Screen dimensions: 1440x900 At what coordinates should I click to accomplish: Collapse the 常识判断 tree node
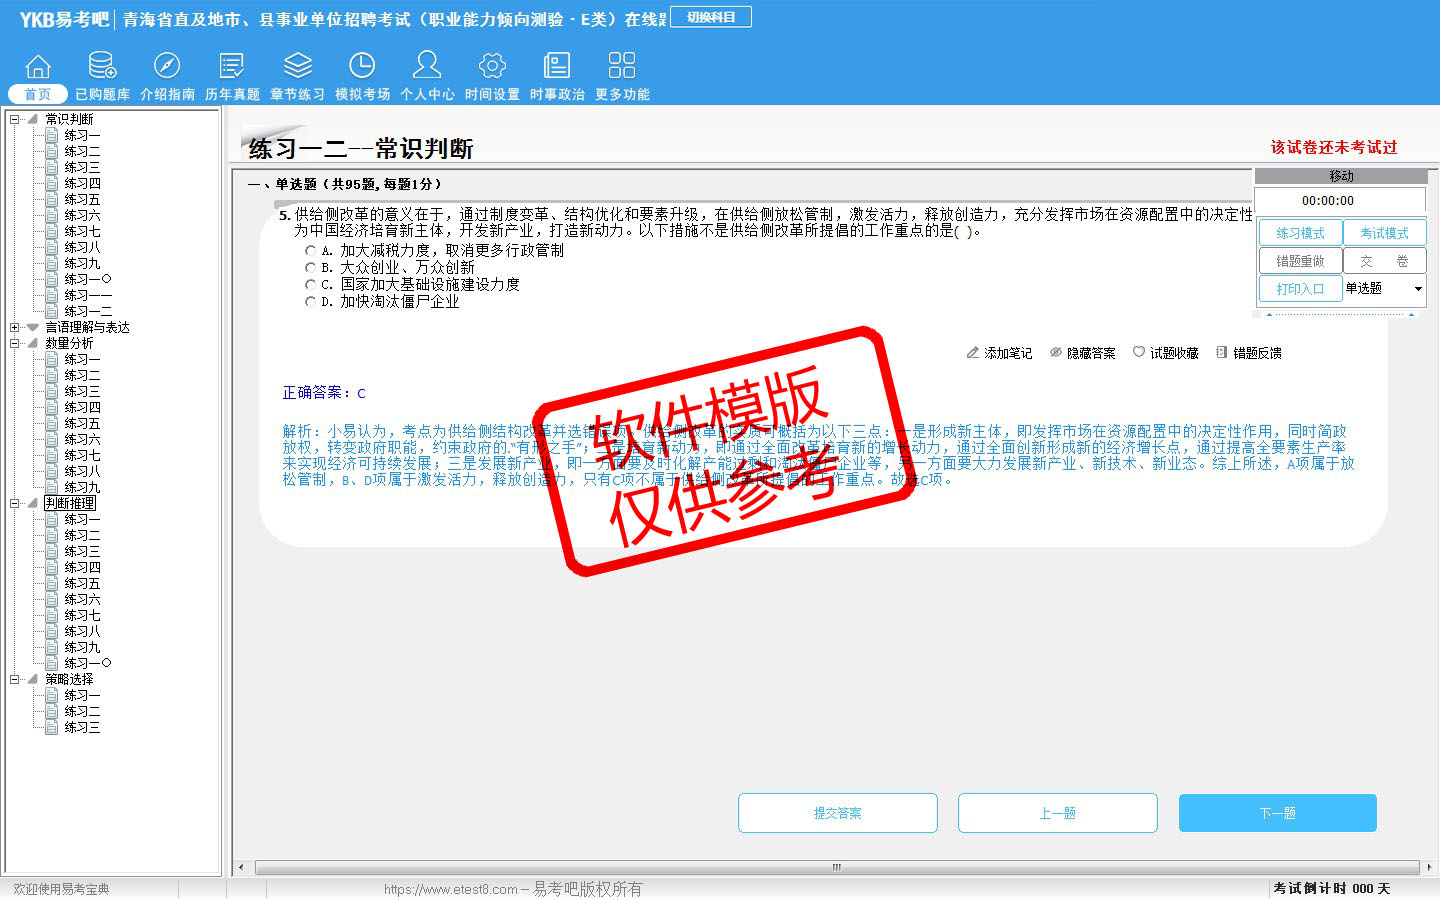click(x=15, y=119)
